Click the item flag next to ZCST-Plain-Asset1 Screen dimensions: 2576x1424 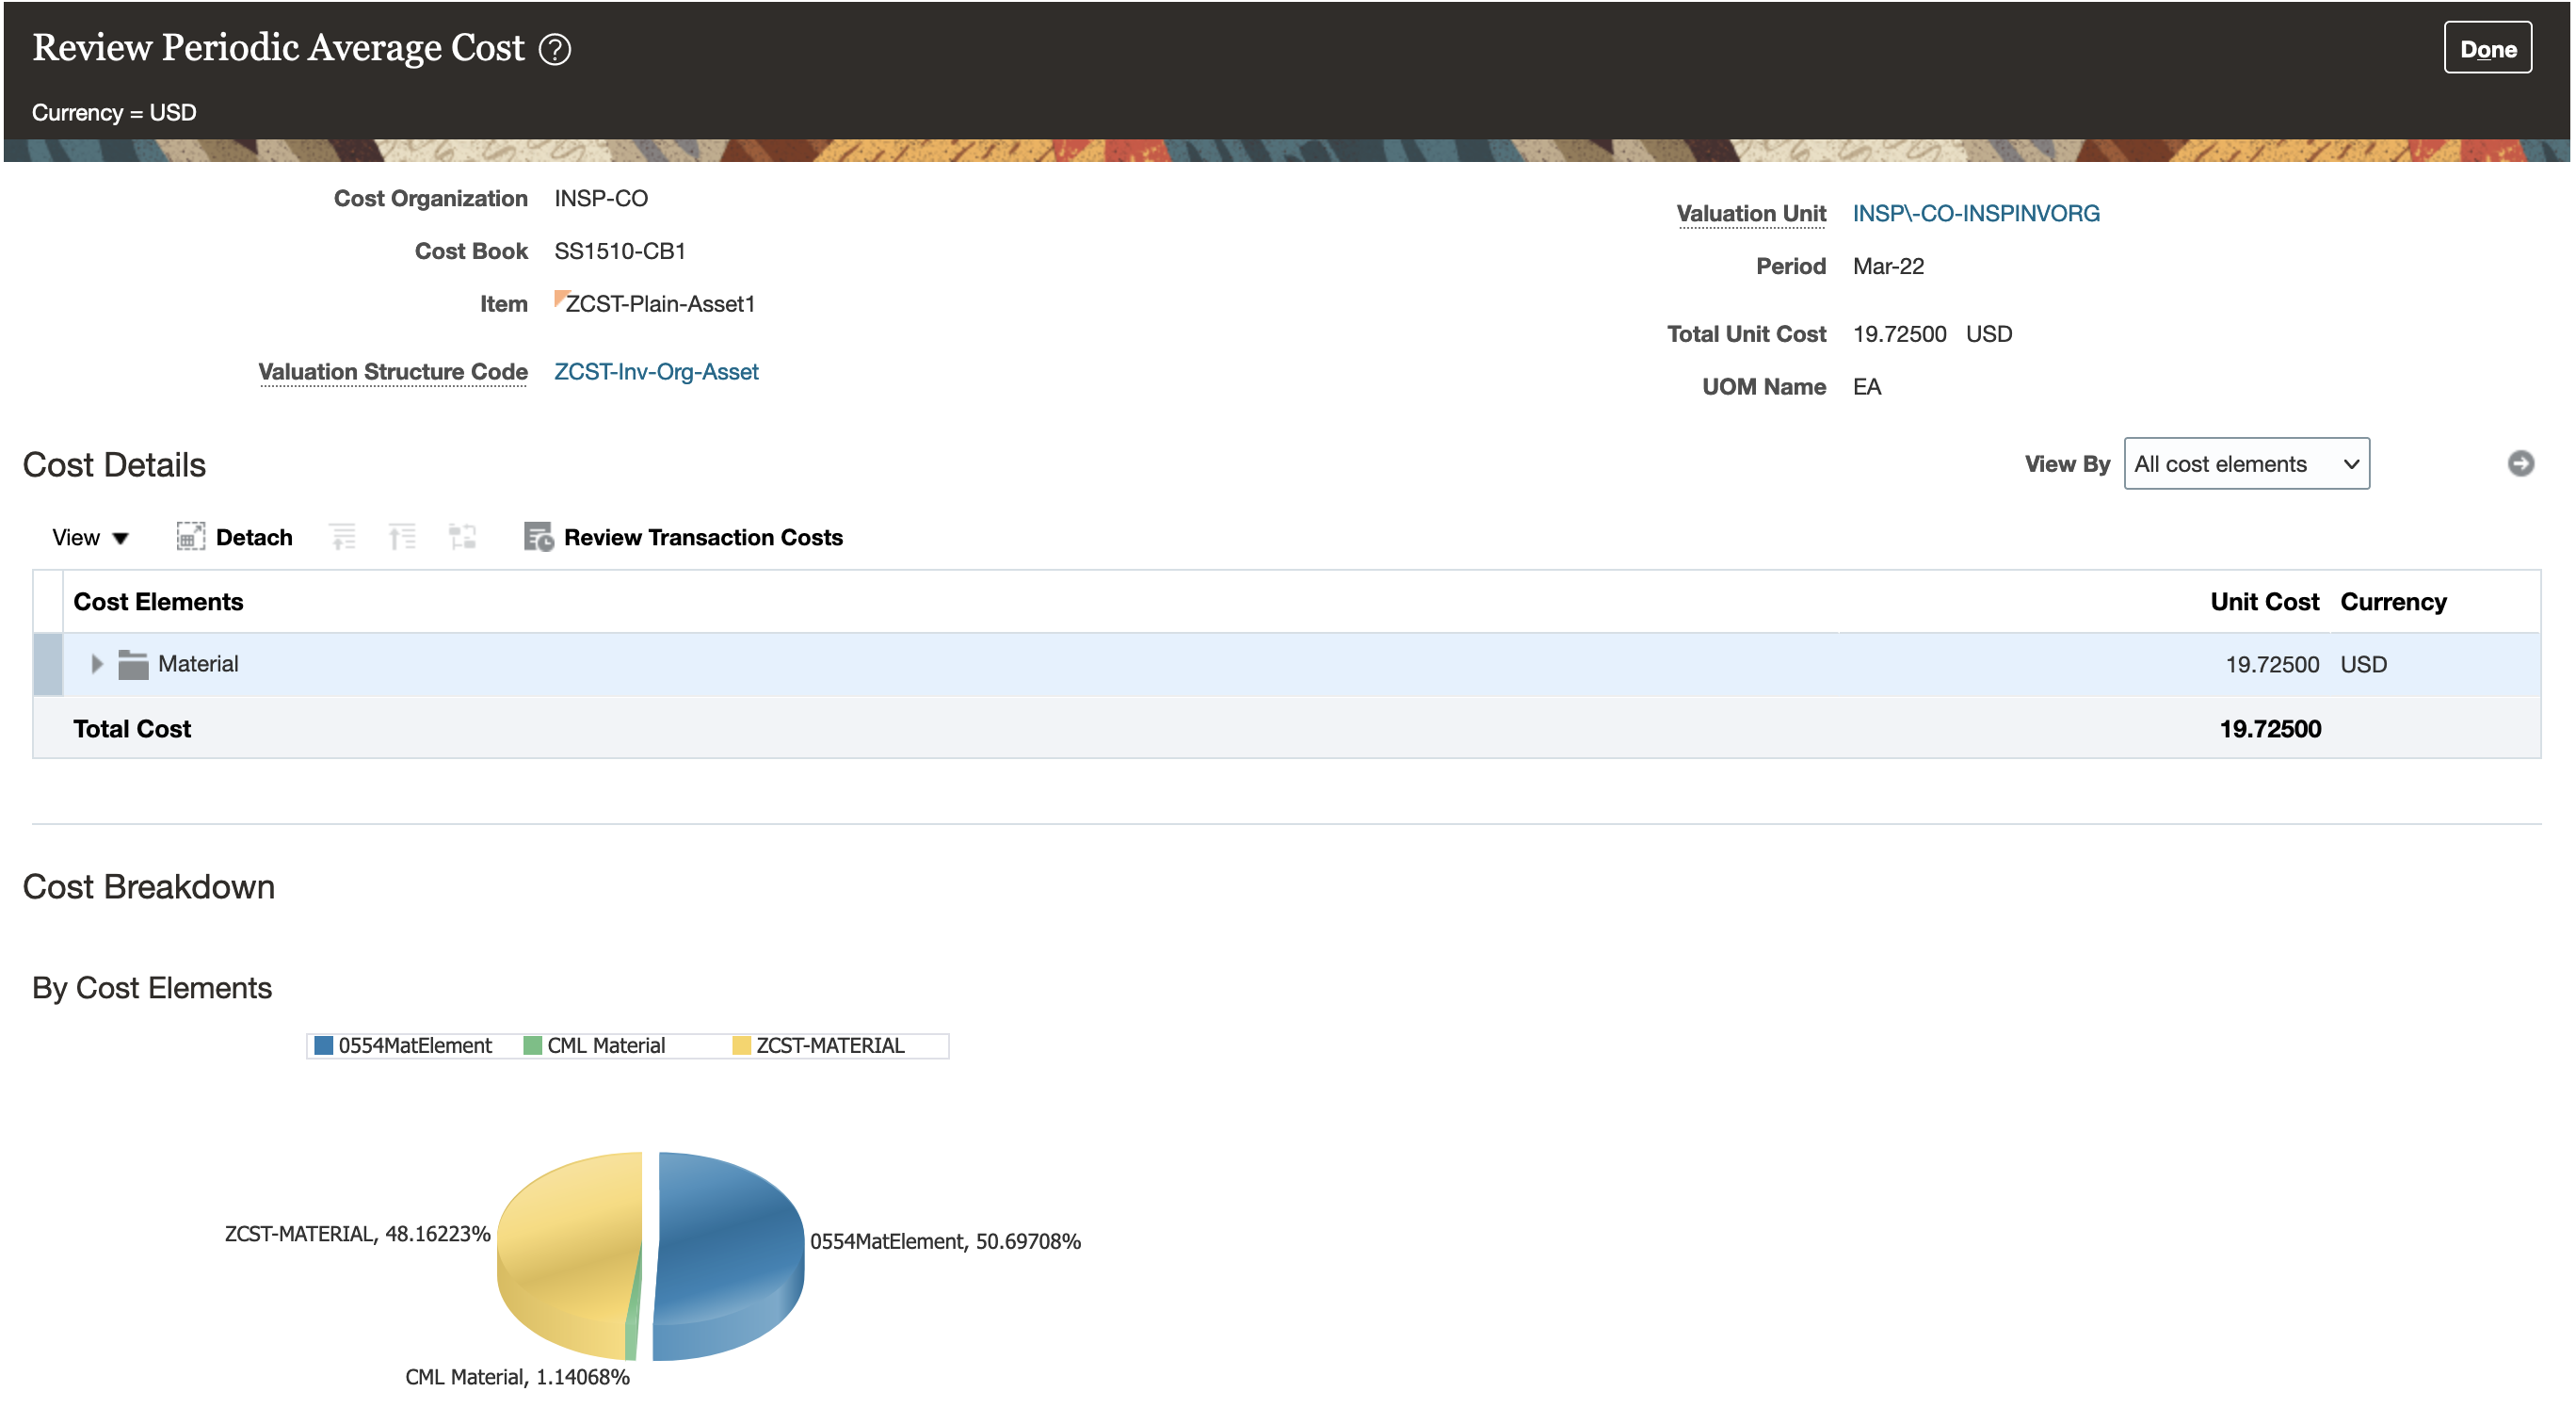[x=561, y=297]
